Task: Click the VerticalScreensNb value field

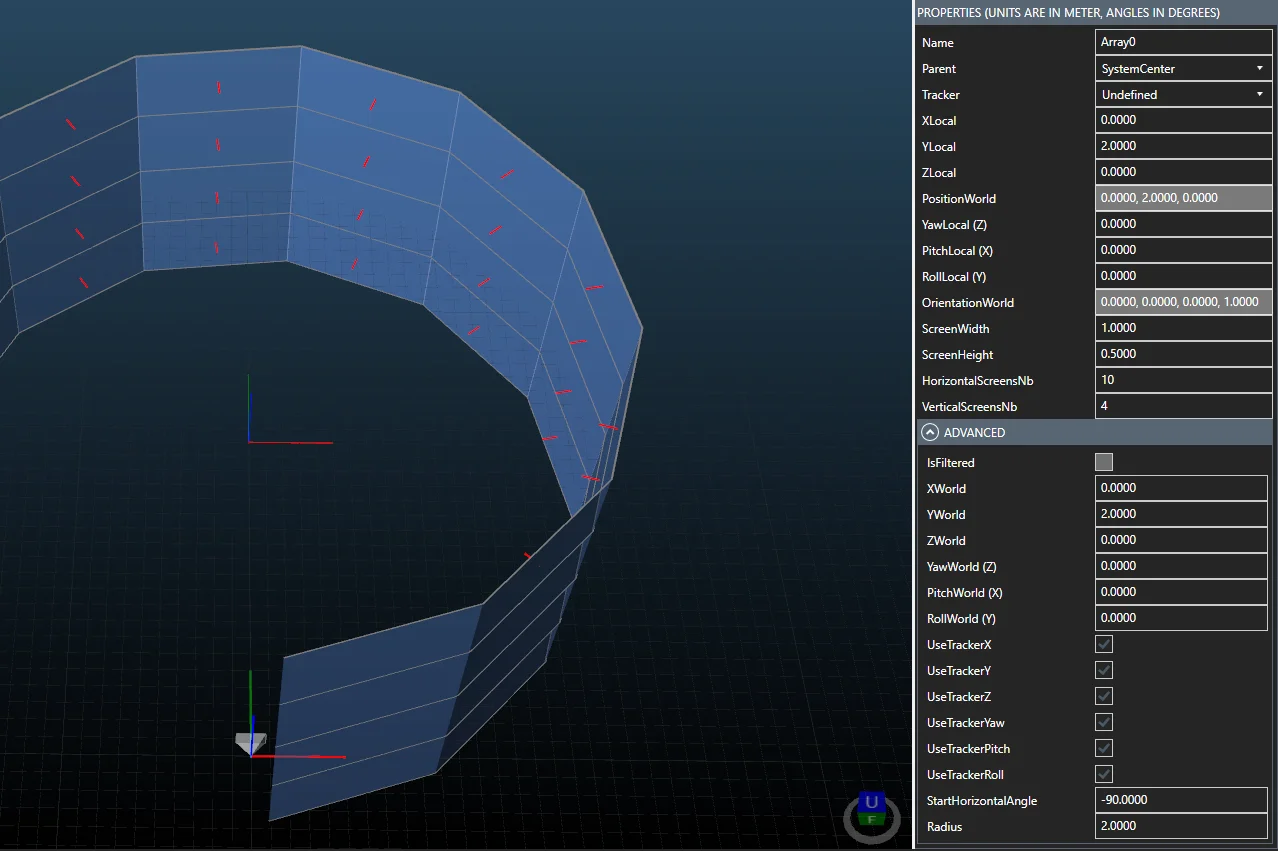Action: tap(1184, 407)
